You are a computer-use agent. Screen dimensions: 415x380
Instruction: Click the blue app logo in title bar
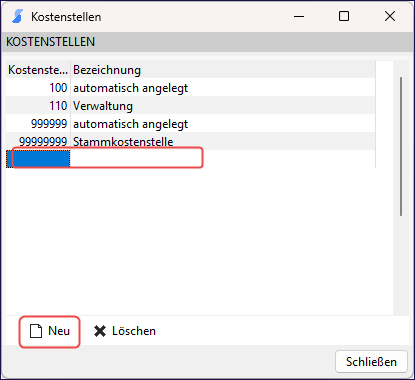coord(17,16)
